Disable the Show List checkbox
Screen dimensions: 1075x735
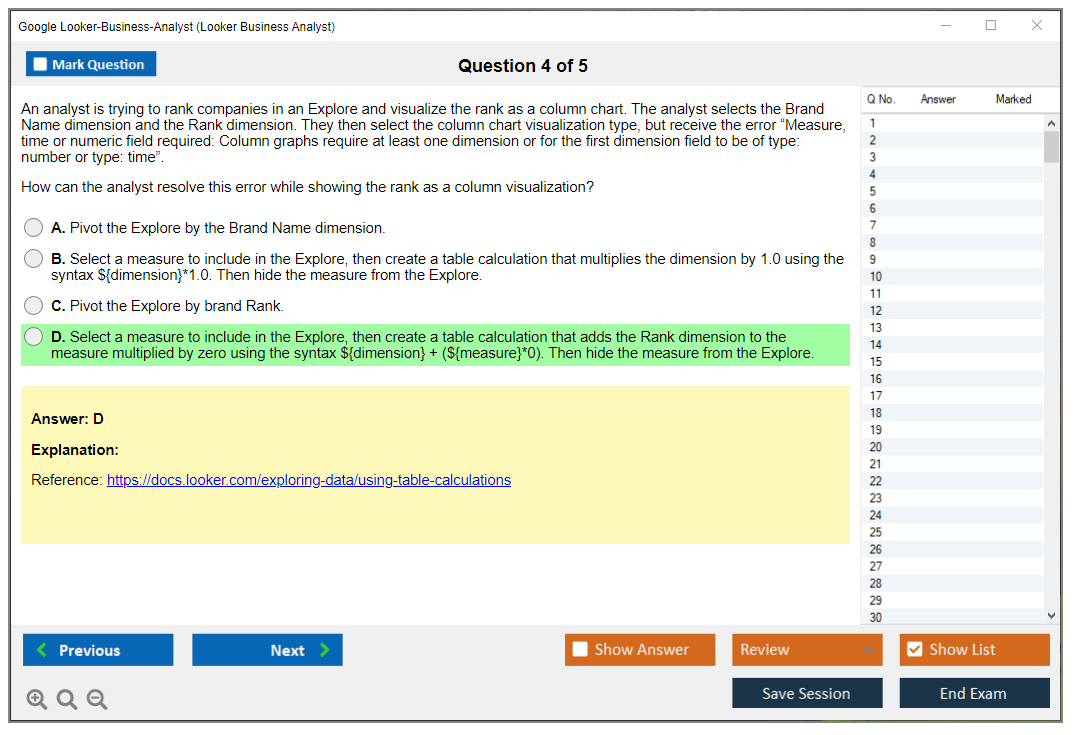[914, 650]
